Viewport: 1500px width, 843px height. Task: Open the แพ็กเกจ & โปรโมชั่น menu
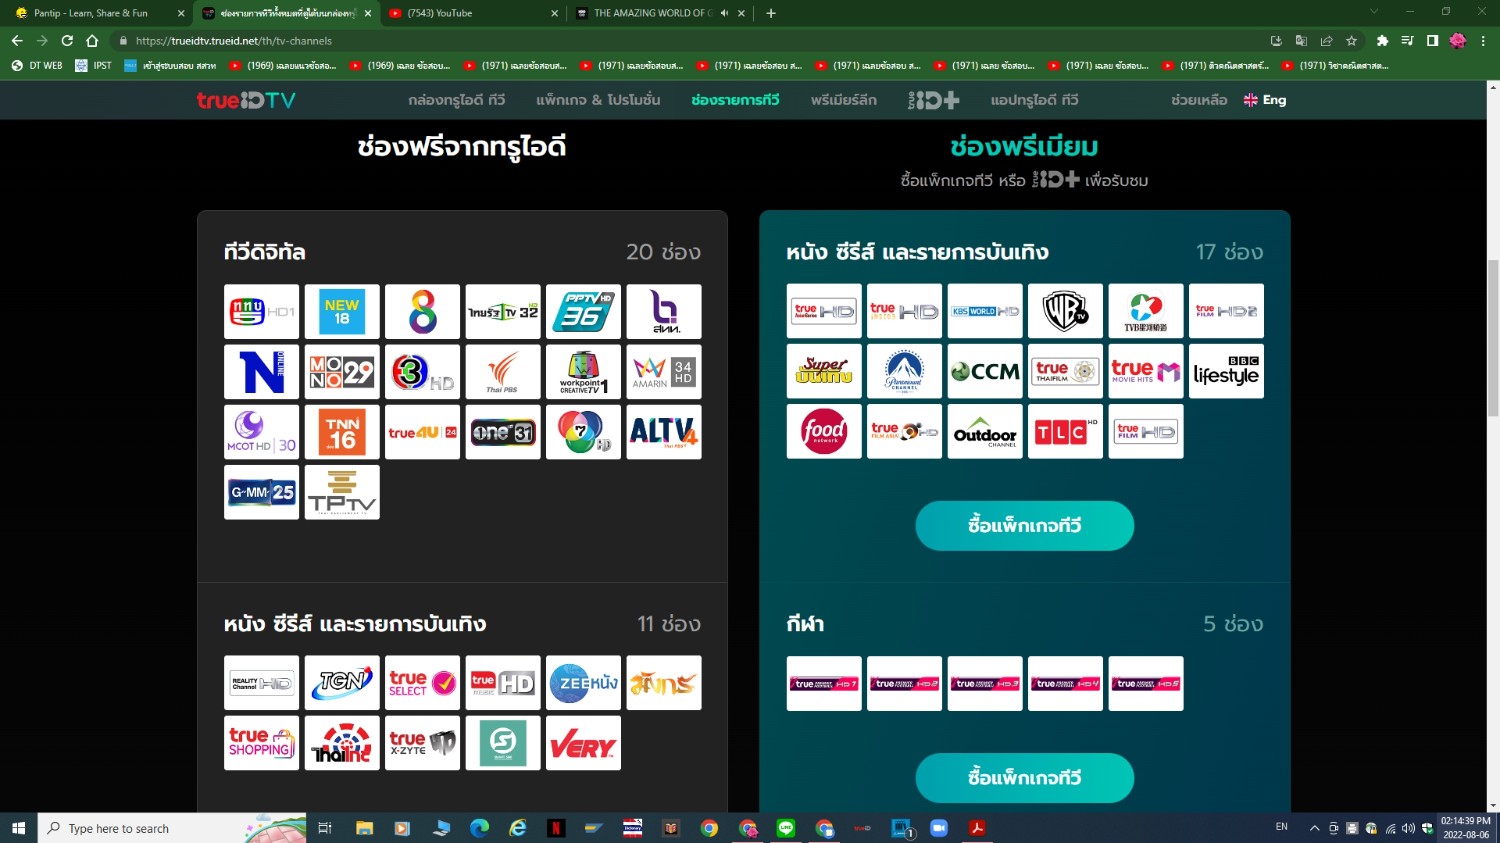[x=598, y=100]
